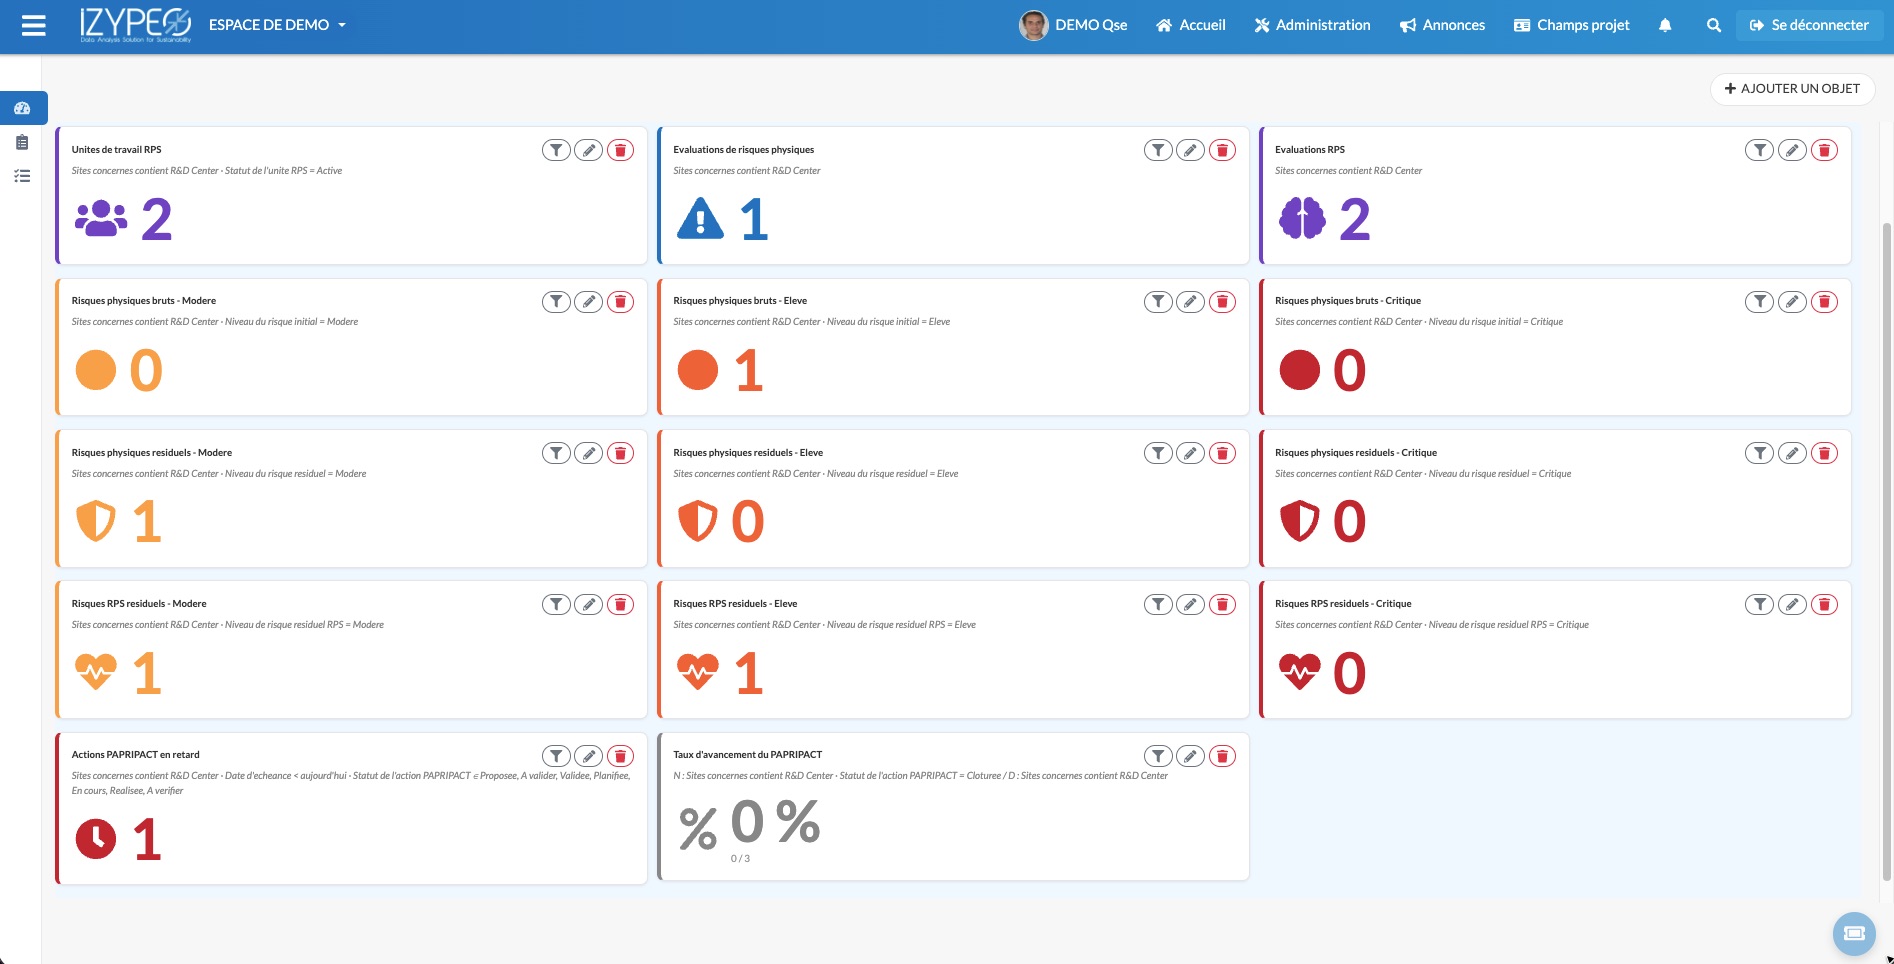Delete Risques physiques bruts - Critique card
1894x964 pixels.
(x=1824, y=301)
